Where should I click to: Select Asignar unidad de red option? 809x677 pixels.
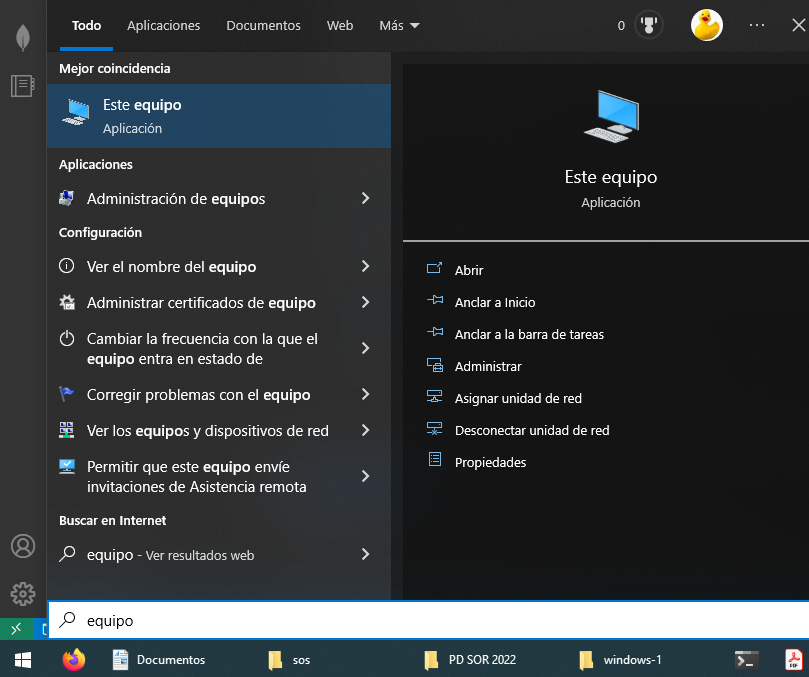click(x=517, y=399)
